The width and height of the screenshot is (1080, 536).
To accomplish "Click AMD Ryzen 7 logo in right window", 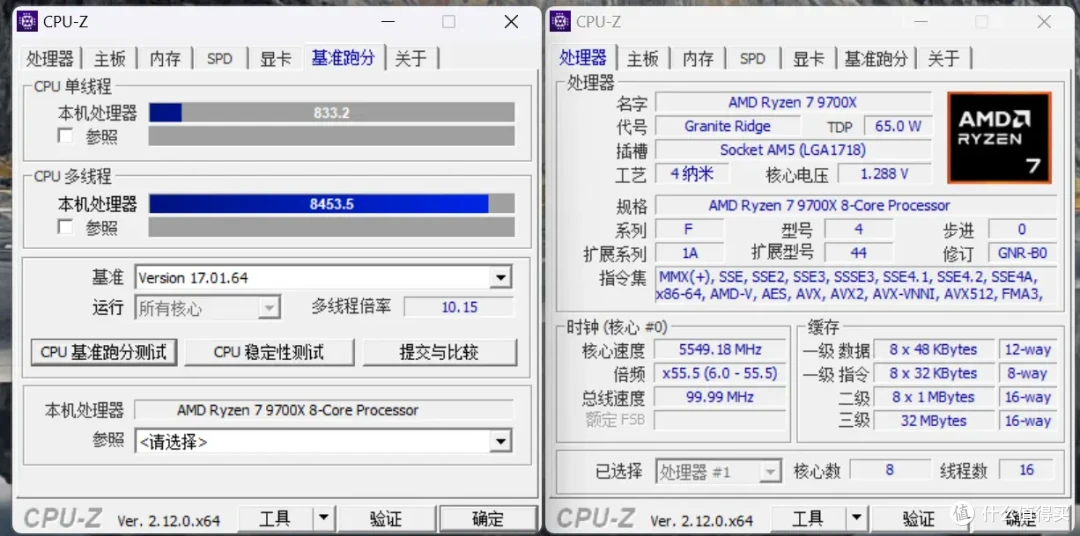I will point(999,137).
